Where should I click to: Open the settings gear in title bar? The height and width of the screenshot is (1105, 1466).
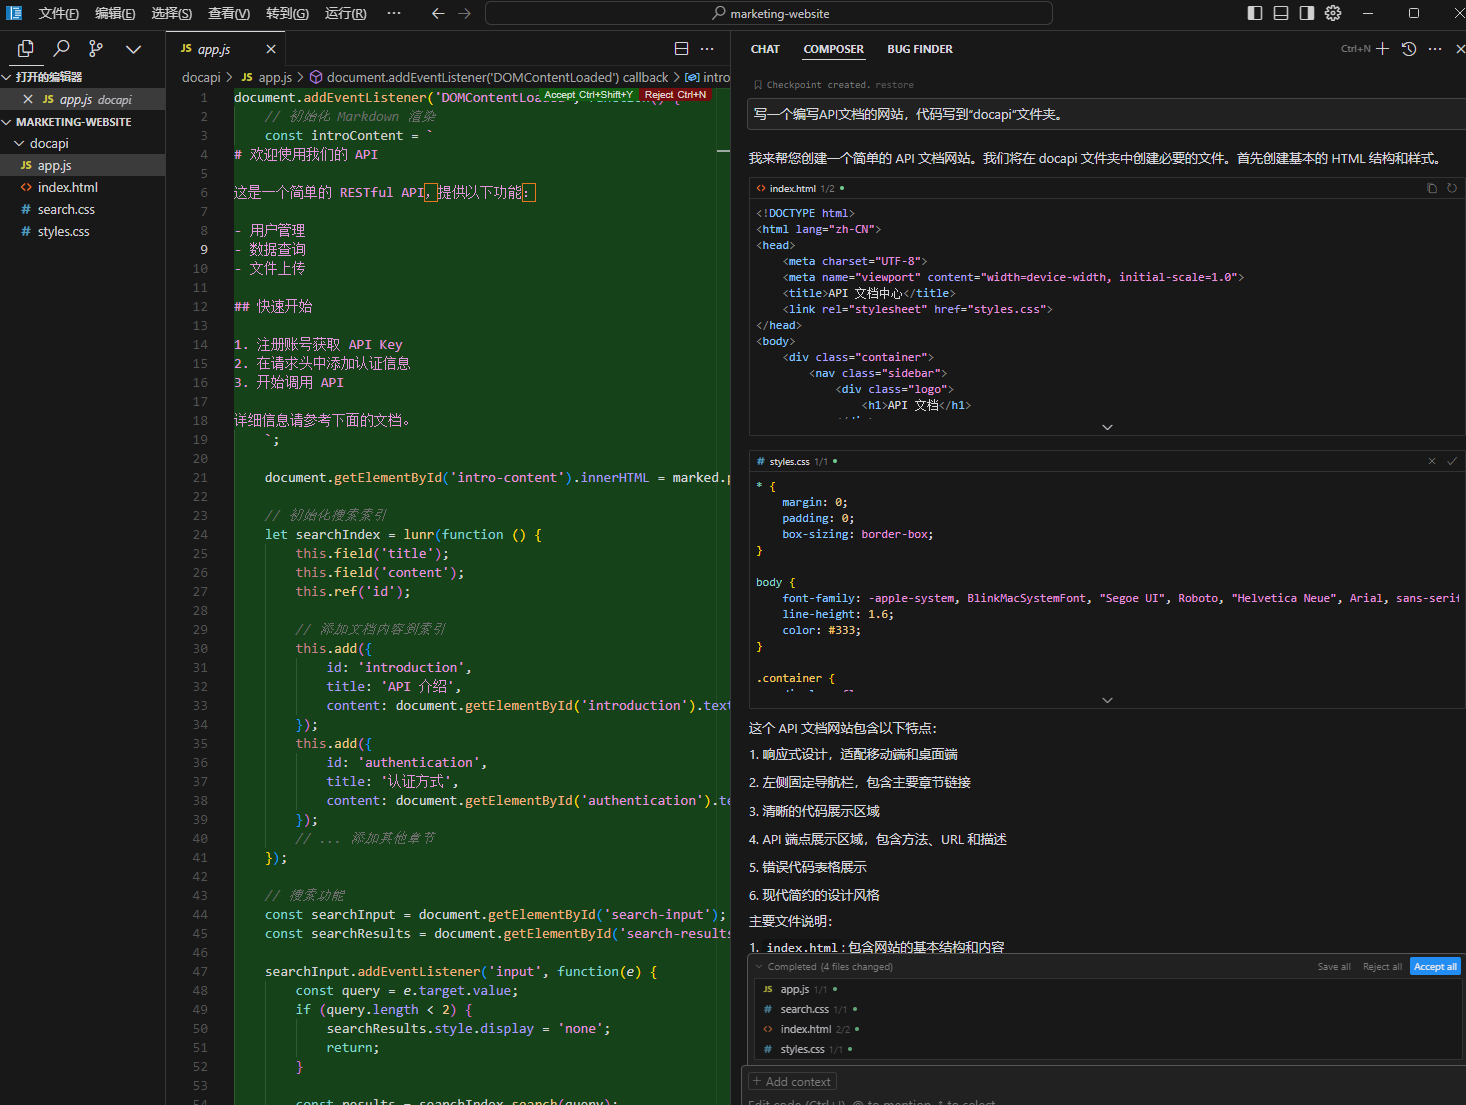(x=1333, y=13)
